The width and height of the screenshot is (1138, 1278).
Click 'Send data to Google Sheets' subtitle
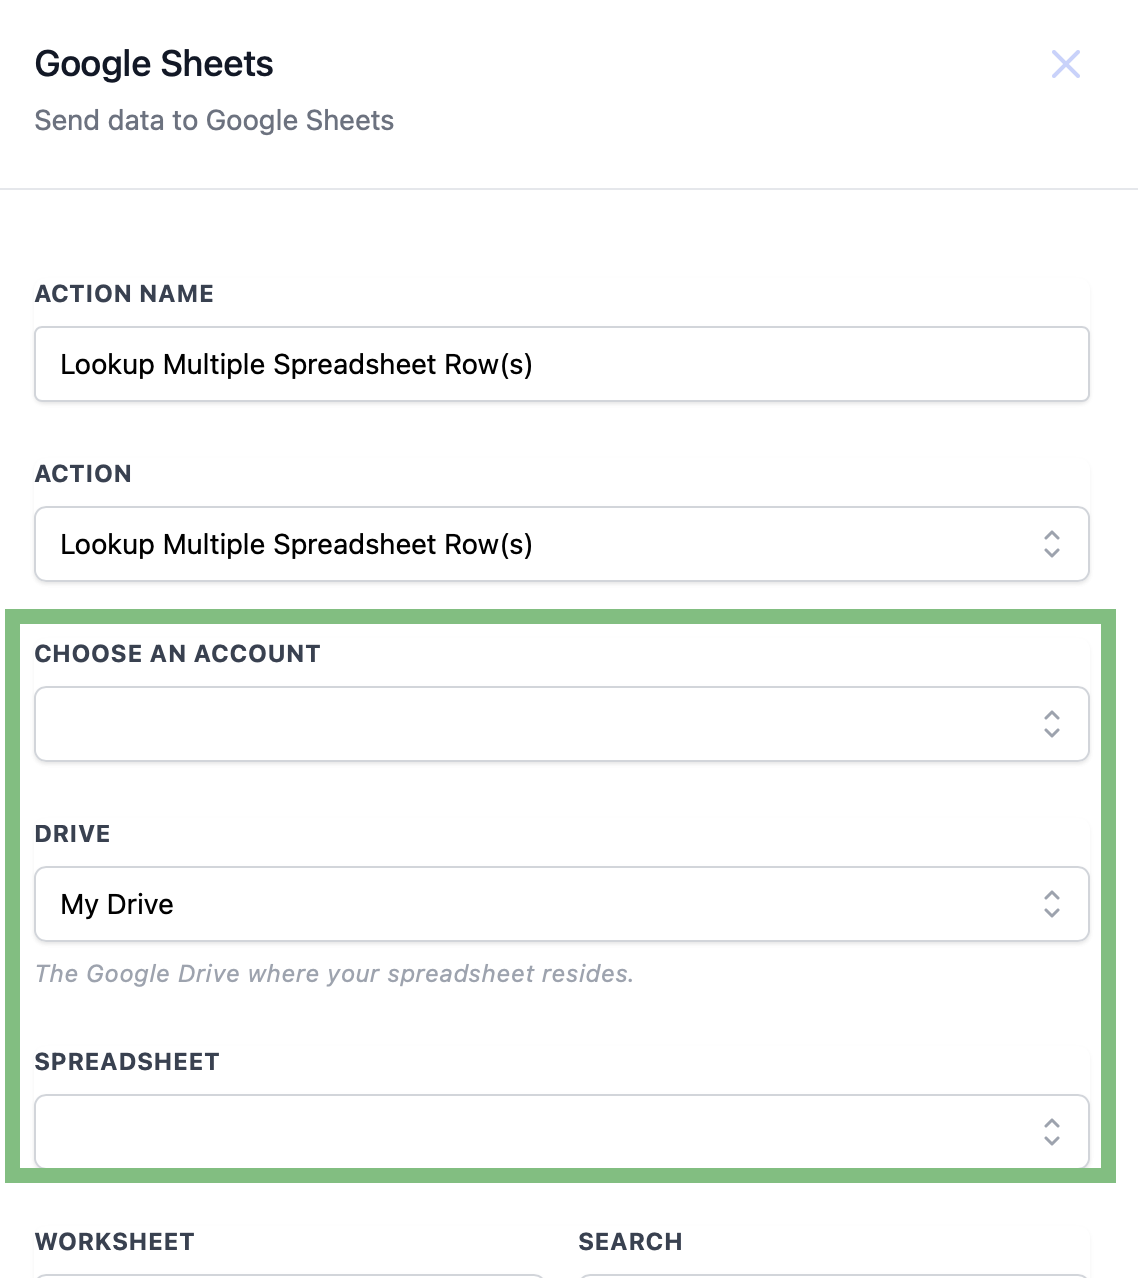214,121
